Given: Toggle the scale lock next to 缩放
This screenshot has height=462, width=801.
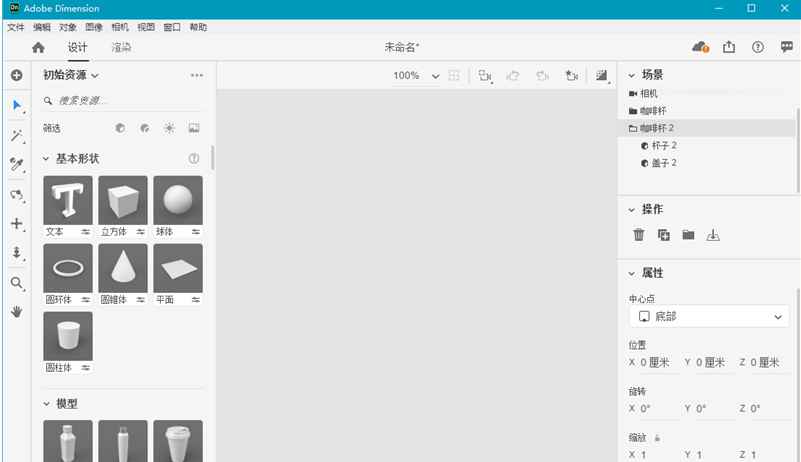Looking at the screenshot, I should click(x=657, y=438).
